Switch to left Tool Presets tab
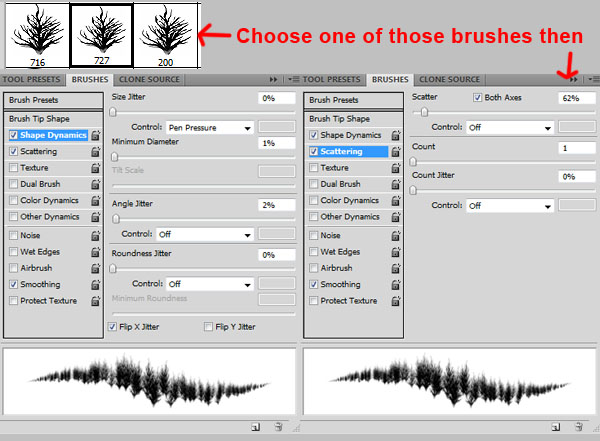The height and width of the screenshot is (441, 600). click(x=32, y=80)
